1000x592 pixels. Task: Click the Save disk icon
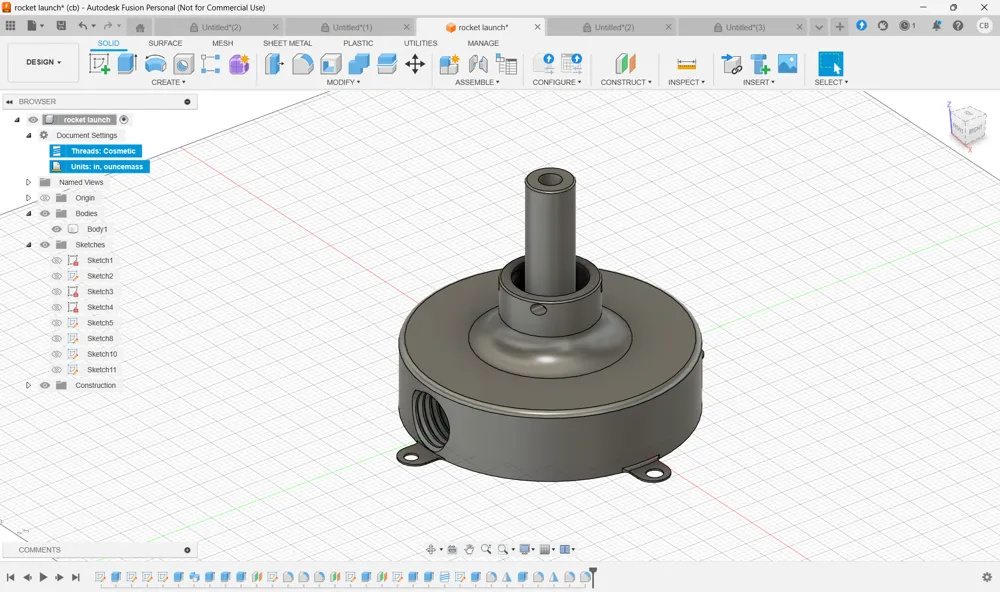61,26
